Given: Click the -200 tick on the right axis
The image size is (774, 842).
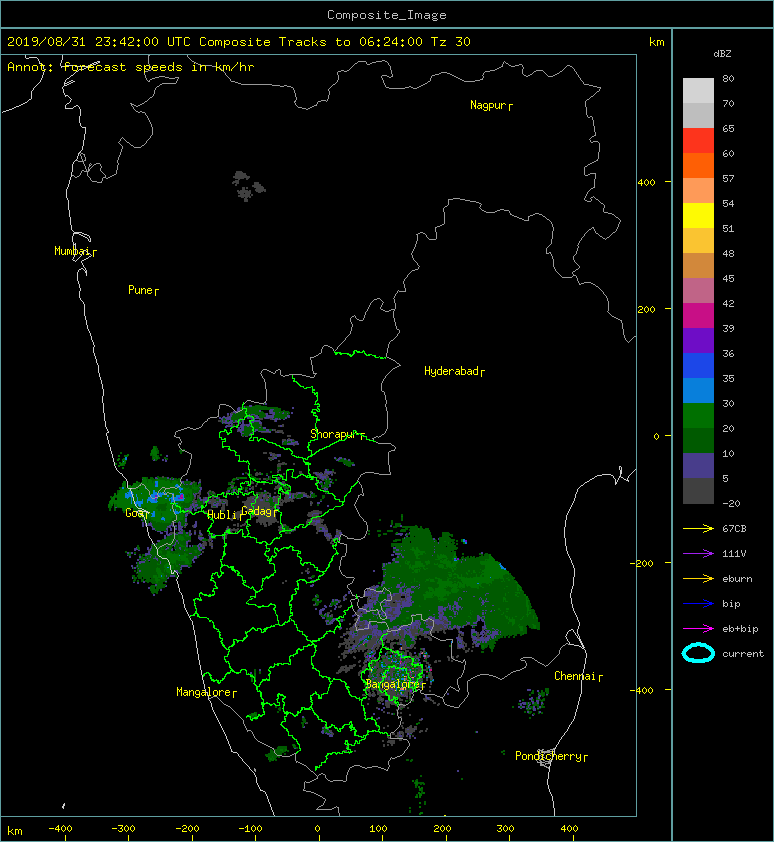Looking at the screenshot, I should coord(642,563).
